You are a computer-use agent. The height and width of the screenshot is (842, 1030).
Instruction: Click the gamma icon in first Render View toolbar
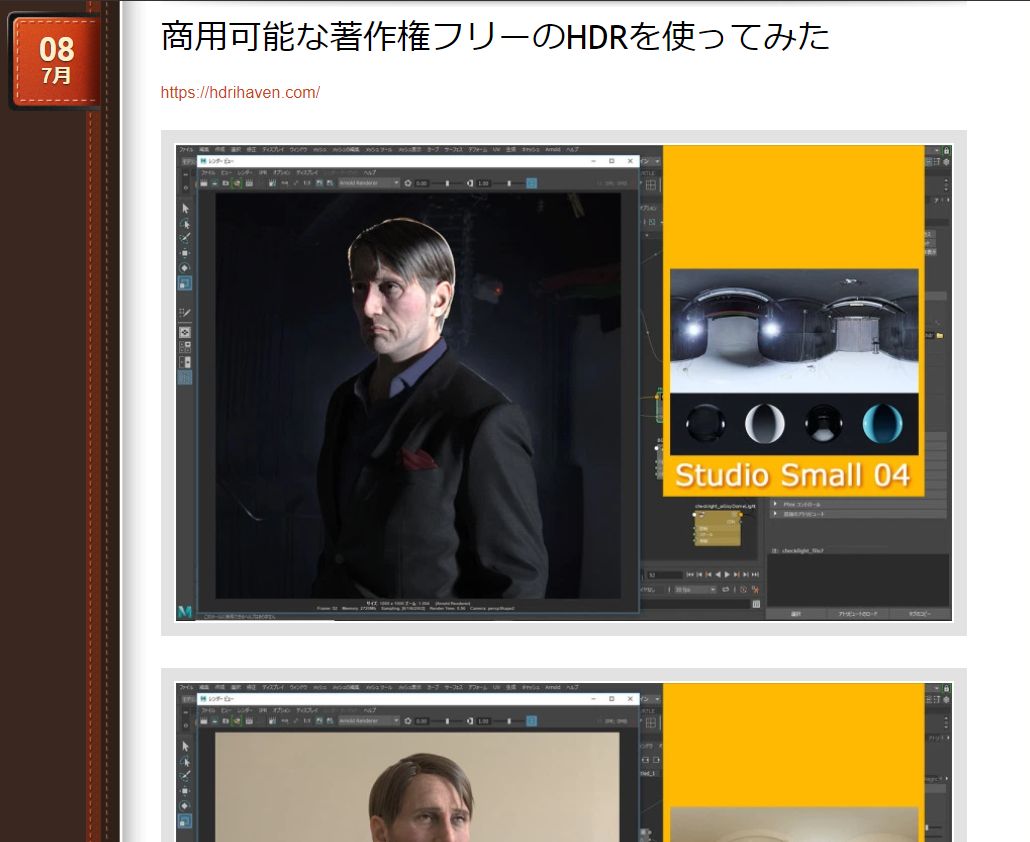470,183
